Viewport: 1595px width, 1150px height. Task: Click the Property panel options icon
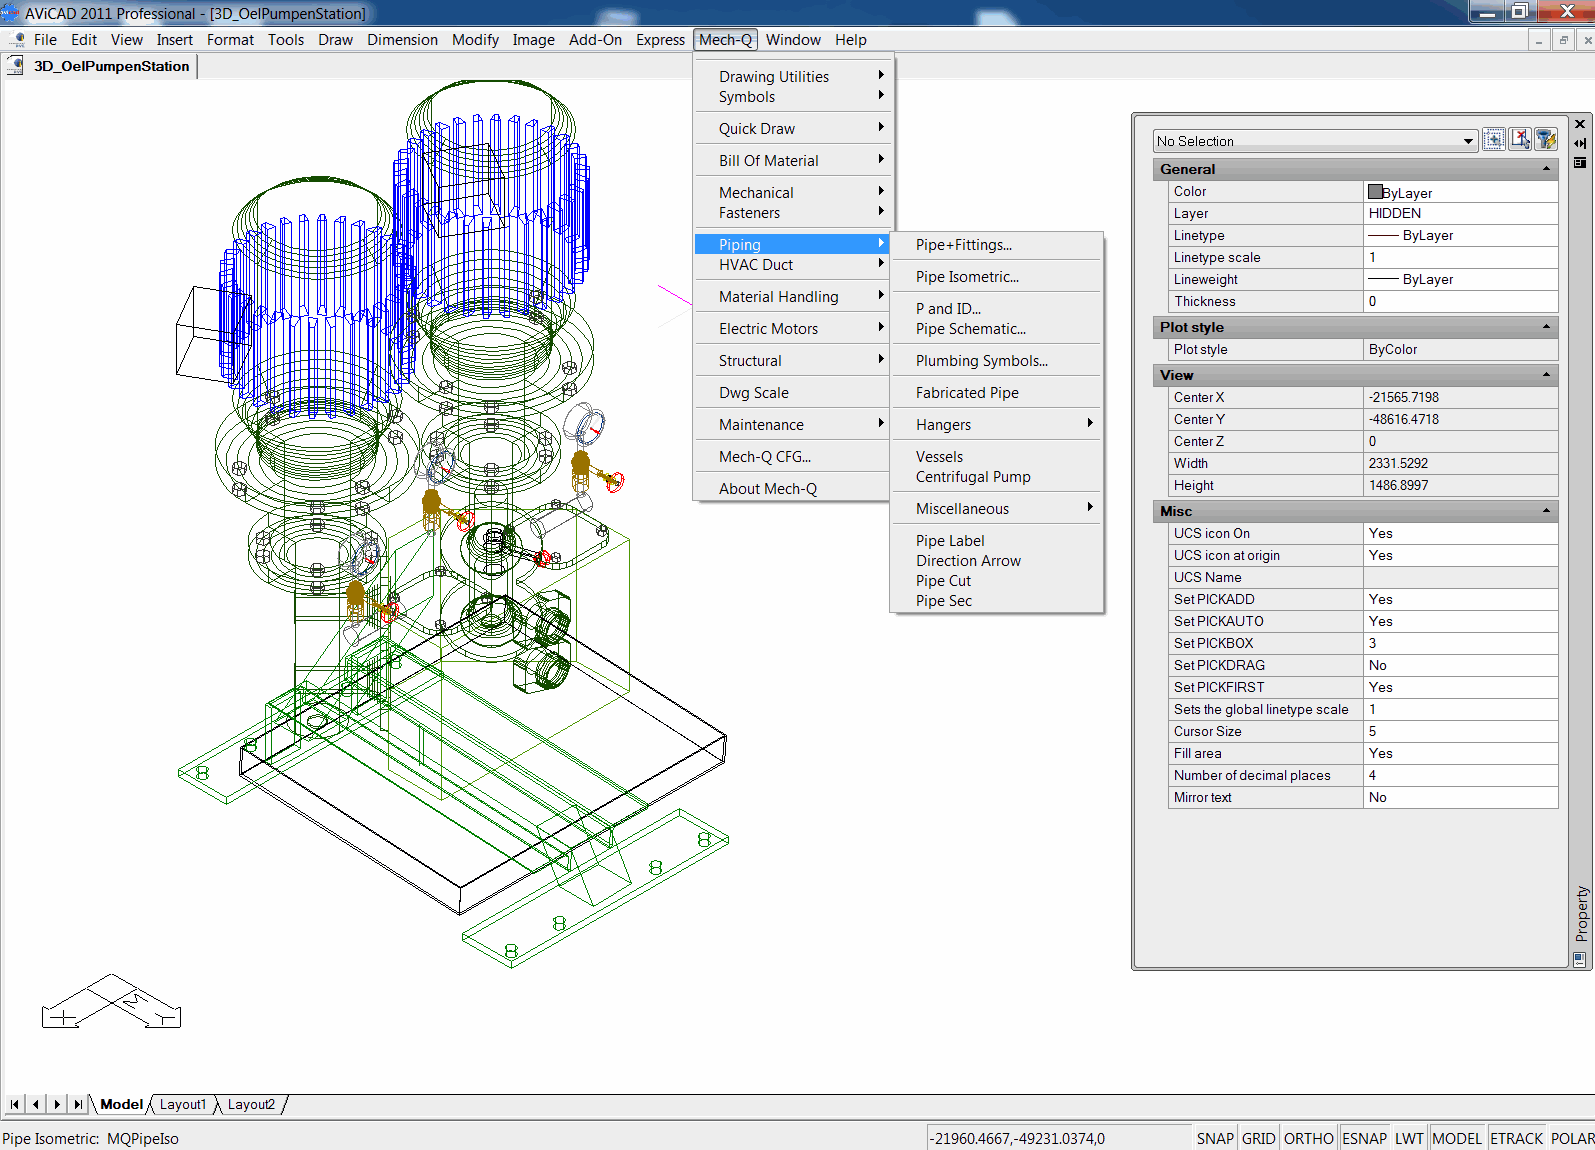tap(1580, 162)
